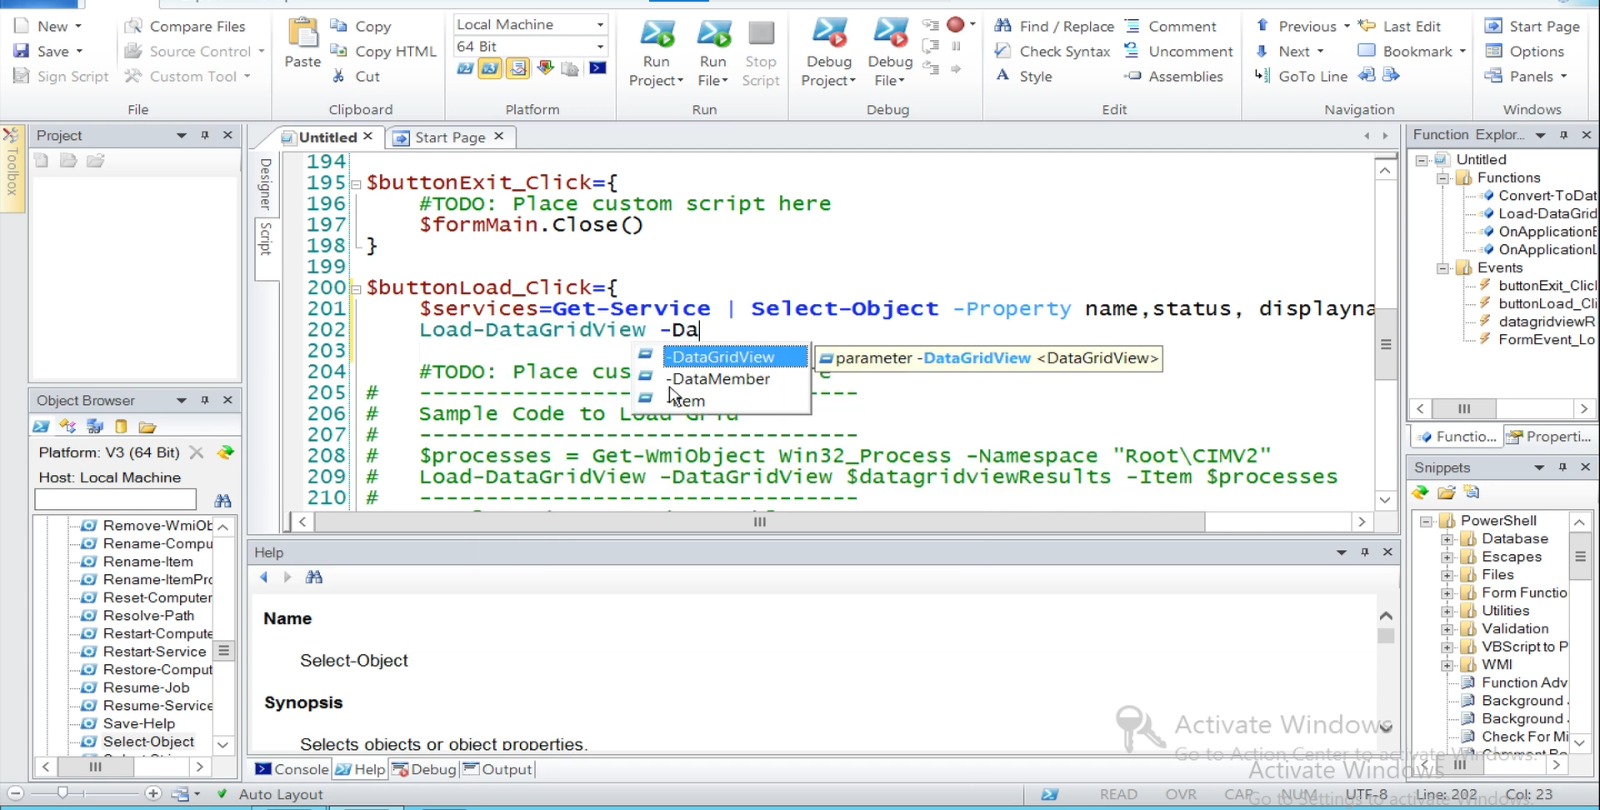Click the green arrow icon in Snippets toolbar
The width and height of the screenshot is (1600, 810).
pos(1420,492)
